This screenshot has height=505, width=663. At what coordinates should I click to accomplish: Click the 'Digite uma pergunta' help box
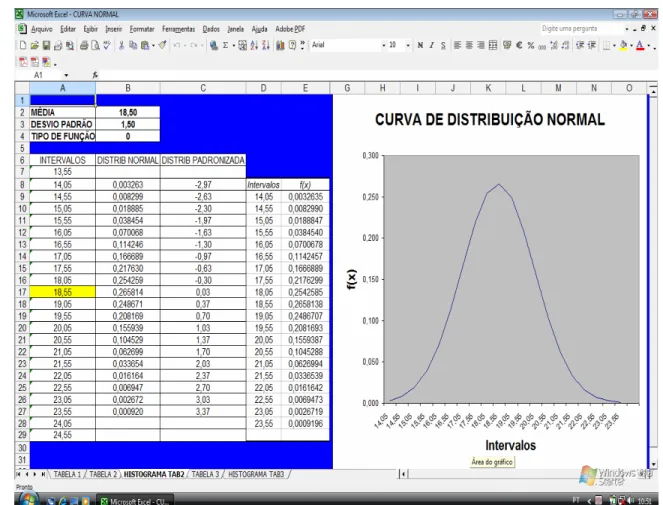coord(581,29)
